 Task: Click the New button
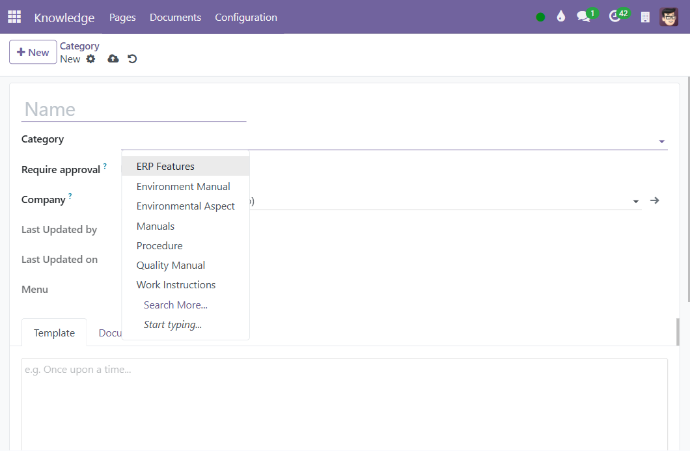click(33, 52)
